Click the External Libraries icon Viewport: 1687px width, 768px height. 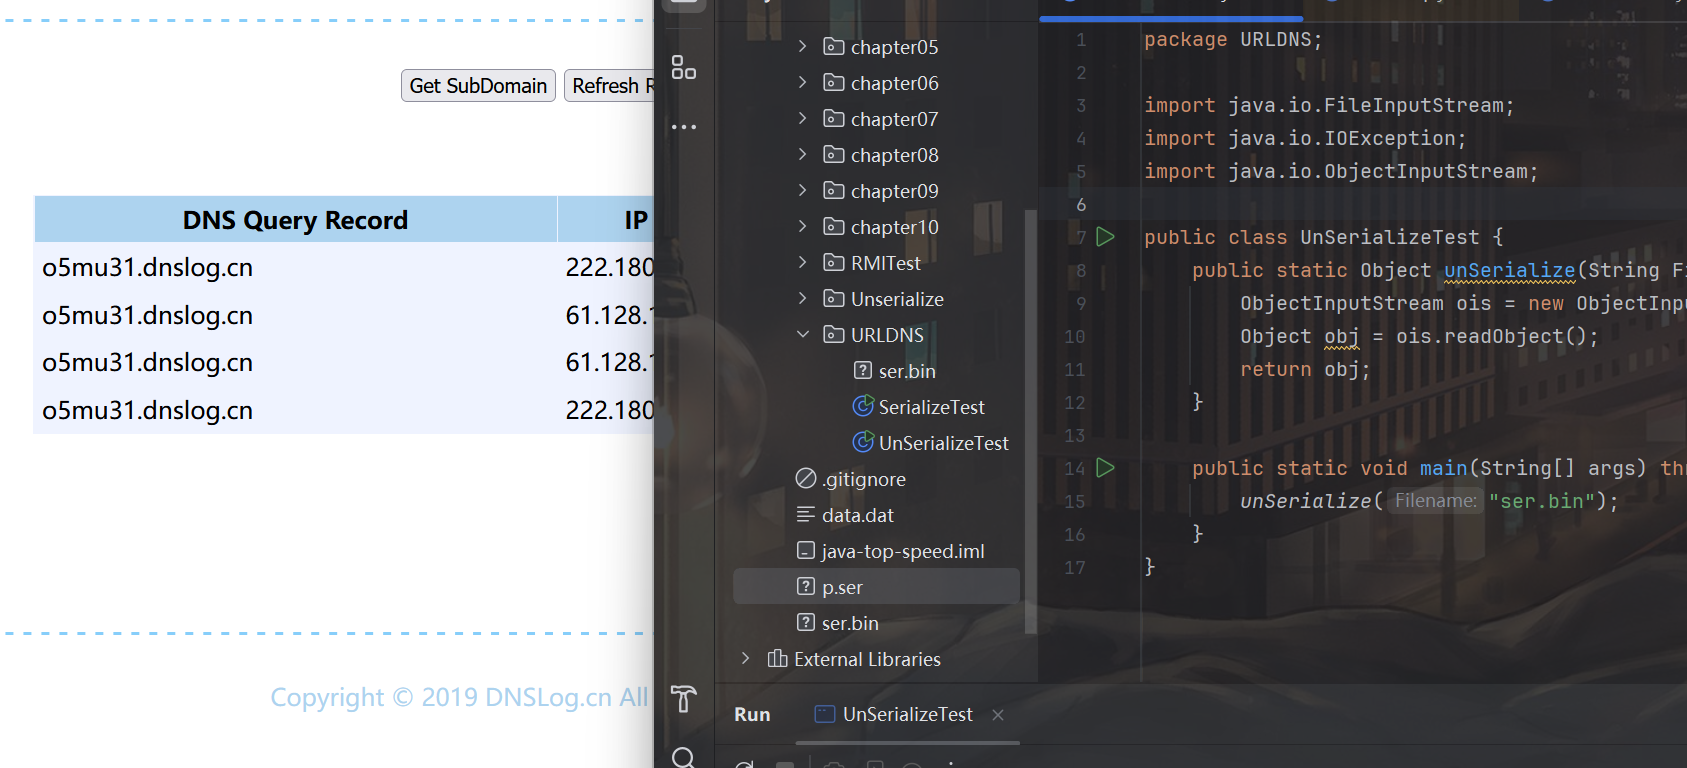coord(777,659)
